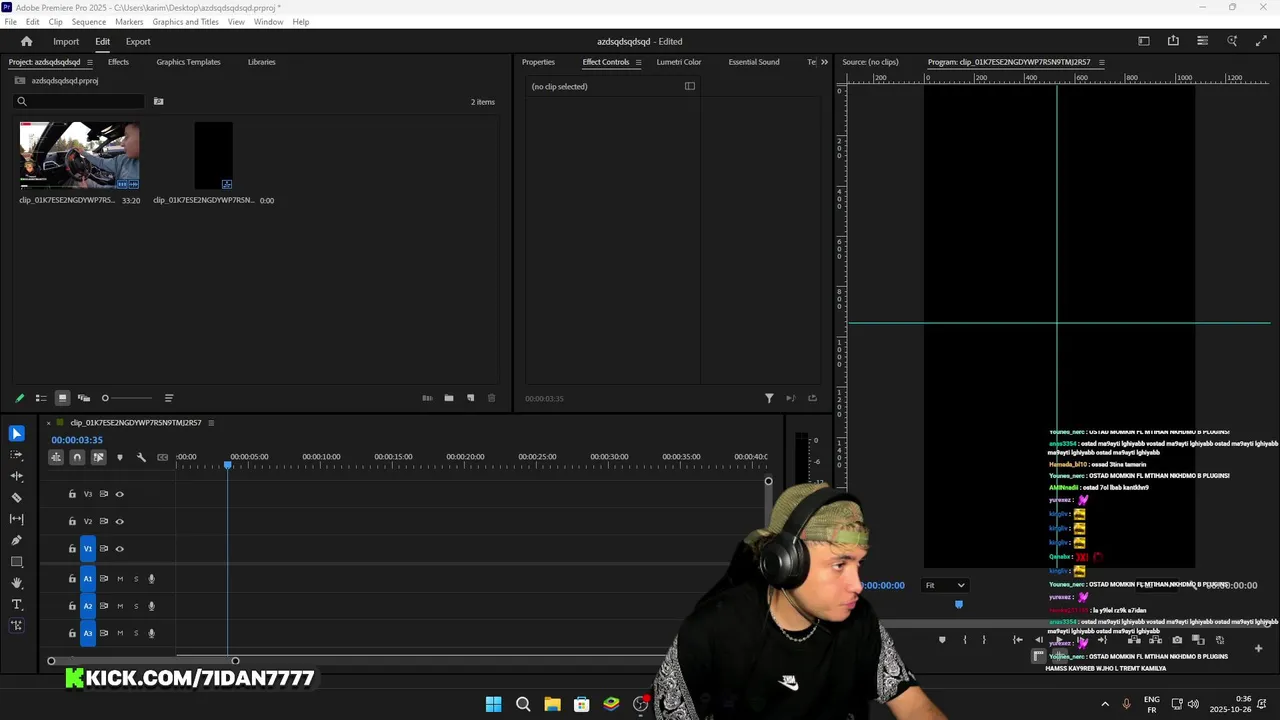
Task: Toggle V3 track output eye
Action: click(x=119, y=494)
